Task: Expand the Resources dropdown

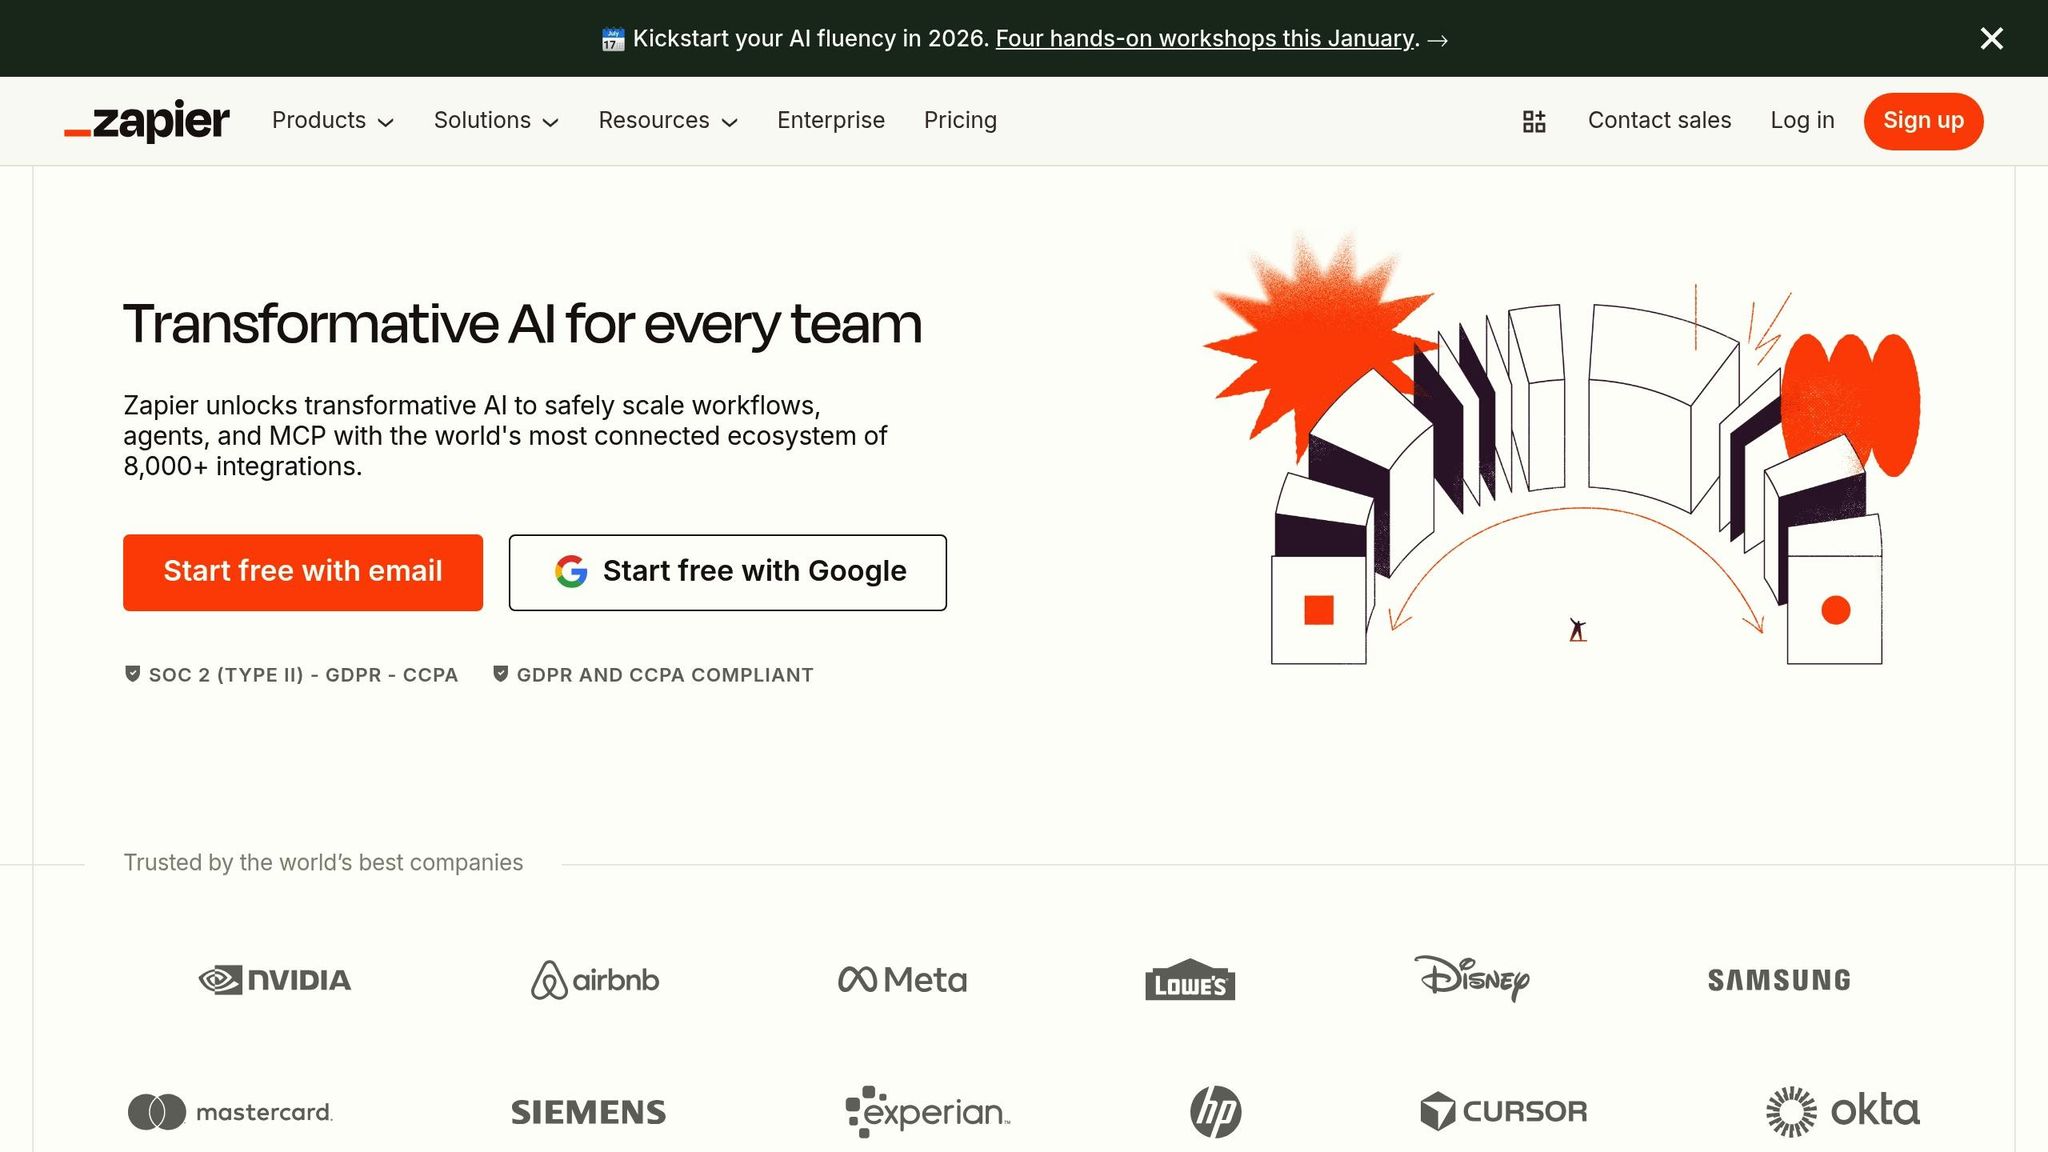Action: [667, 120]
